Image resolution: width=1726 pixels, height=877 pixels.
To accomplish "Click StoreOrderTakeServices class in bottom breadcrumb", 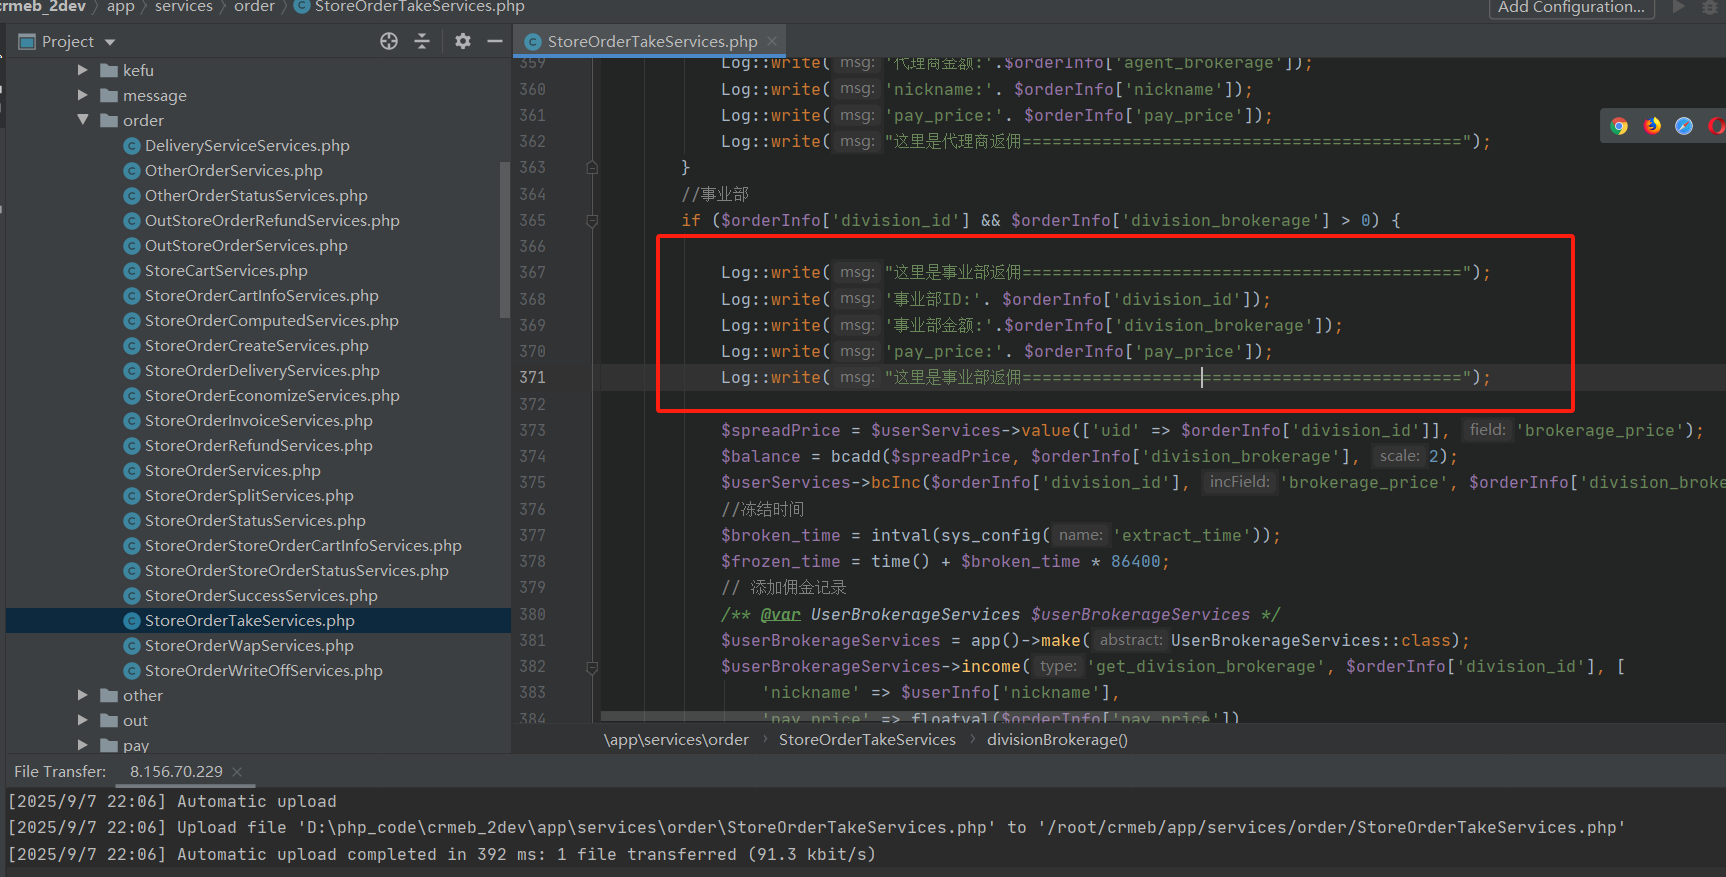I will point(867,740).
